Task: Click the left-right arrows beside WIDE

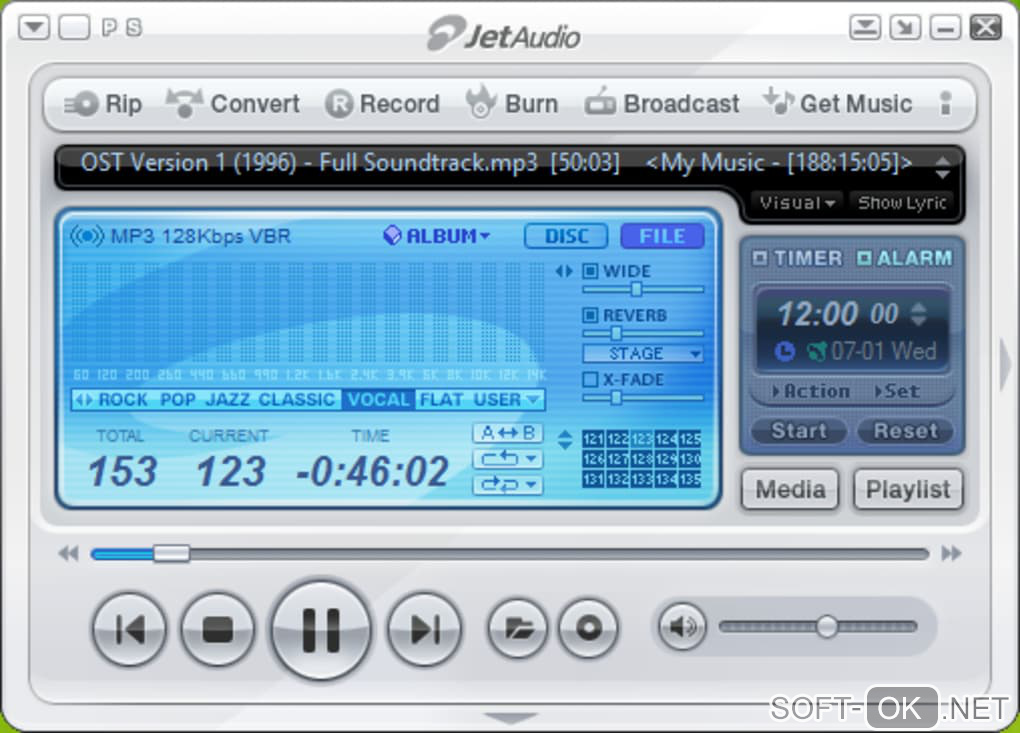Action: click(564, 271)
